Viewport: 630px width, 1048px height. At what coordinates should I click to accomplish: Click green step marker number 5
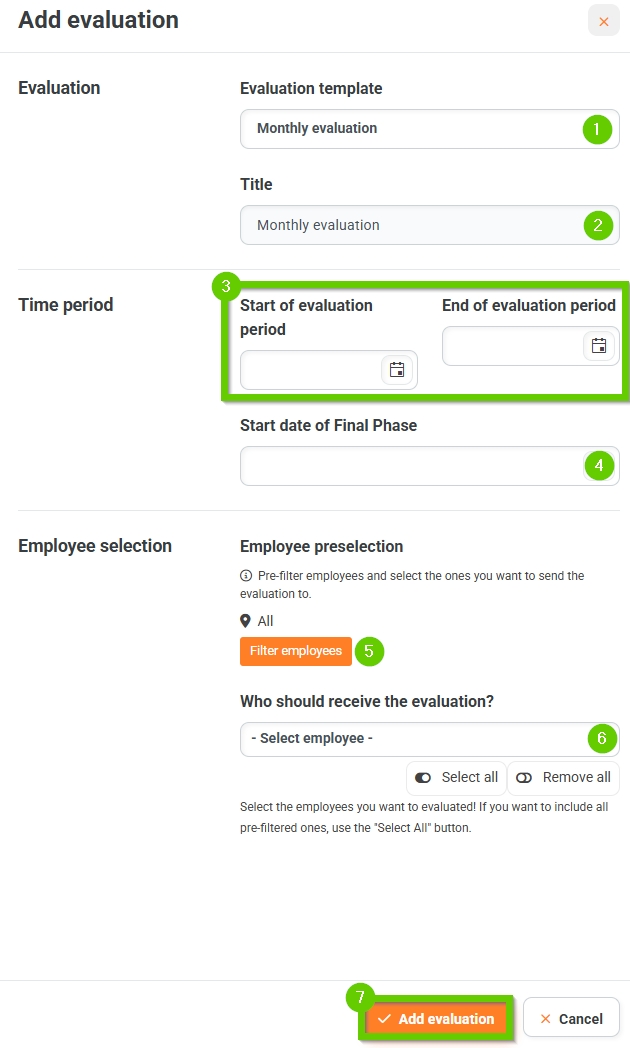tap(369, 651)
